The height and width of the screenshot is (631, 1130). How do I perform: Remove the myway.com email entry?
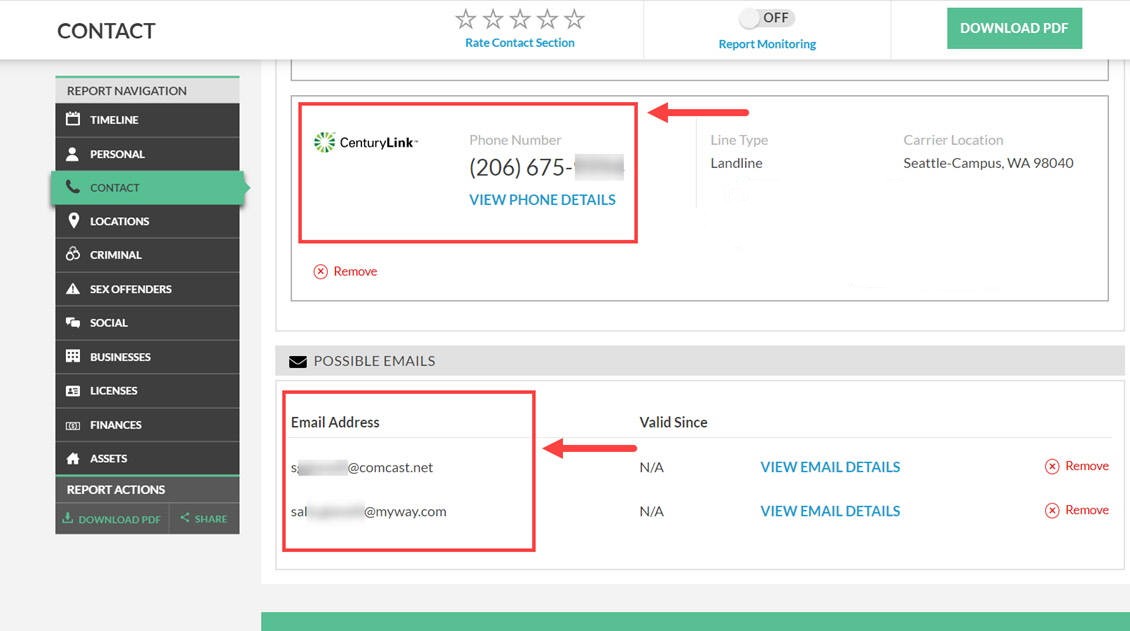[1077, 510]
